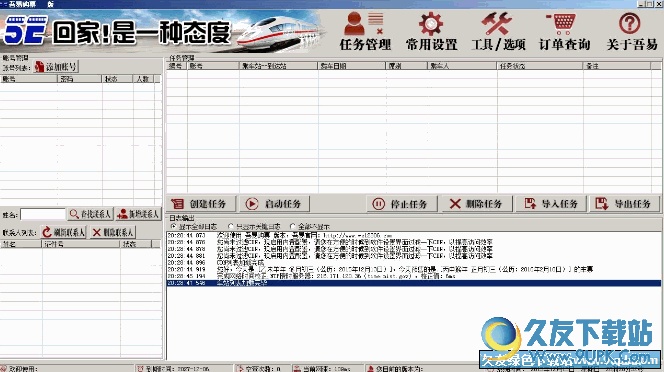664x372 pixels.
Task: Click 乘车站-到达站 column header
Action: point(278,66)
